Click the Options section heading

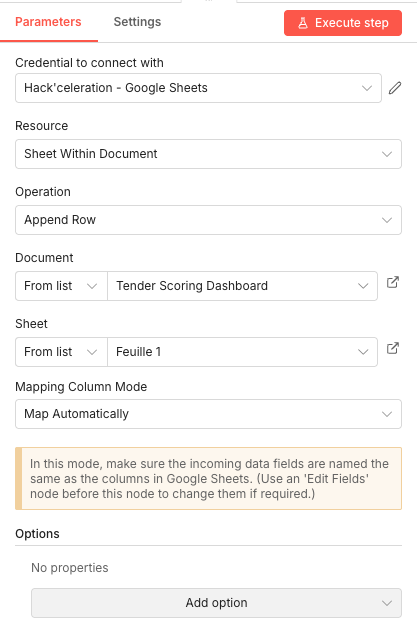coord(37,533)
